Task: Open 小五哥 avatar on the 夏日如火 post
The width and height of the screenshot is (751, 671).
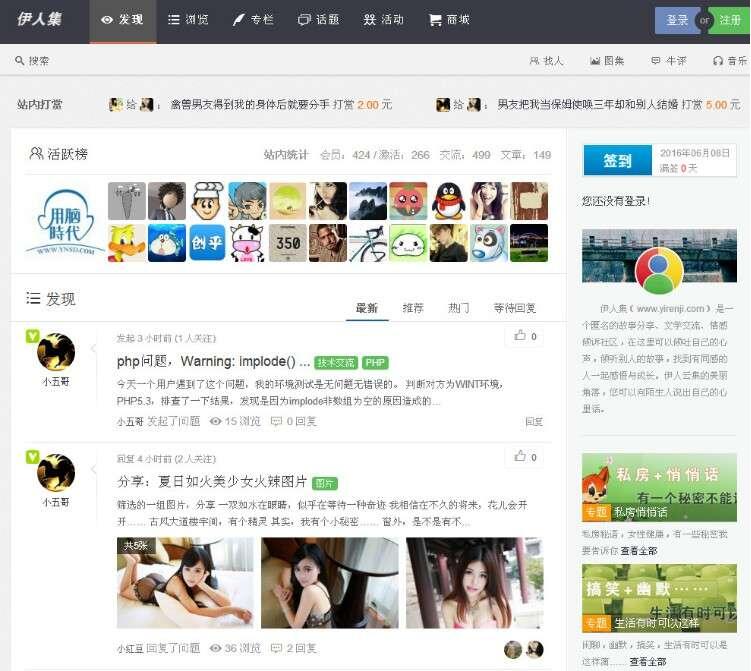Action: [56, 473]
